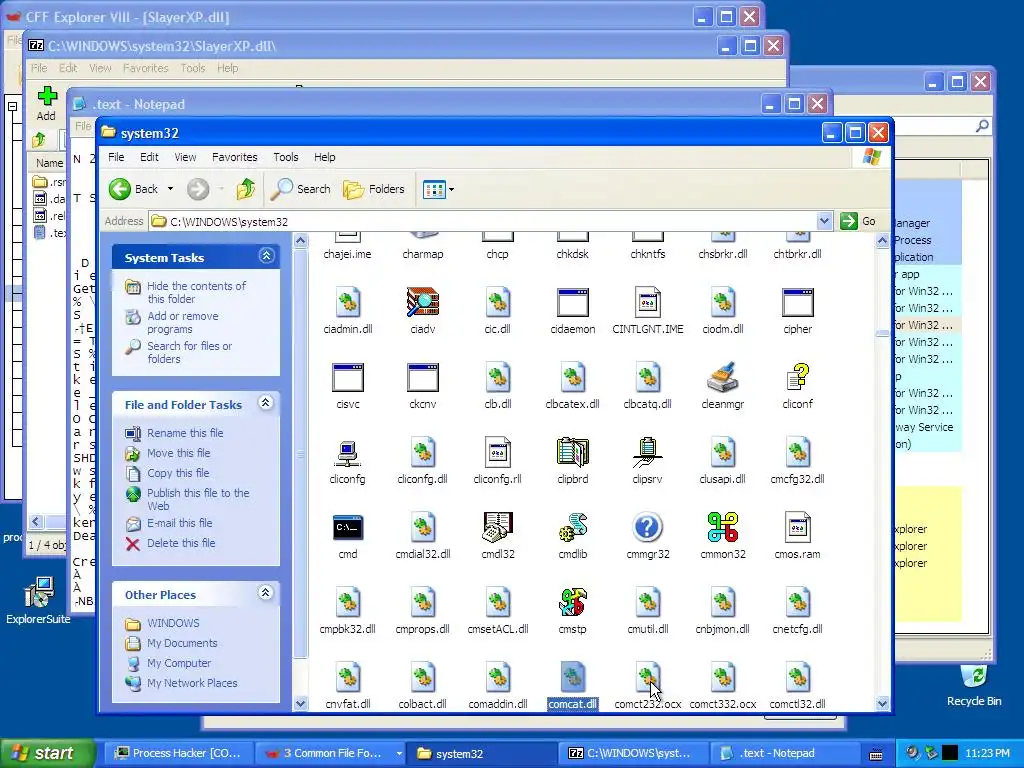
Task: Select the clipsrv file icon
Action: coord(647,453)
